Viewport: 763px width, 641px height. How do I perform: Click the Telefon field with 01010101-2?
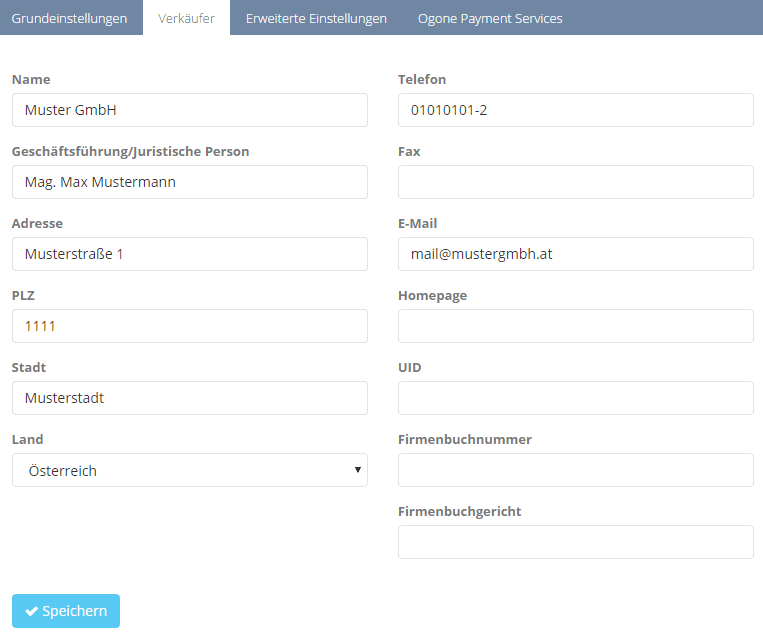point(576,110)
